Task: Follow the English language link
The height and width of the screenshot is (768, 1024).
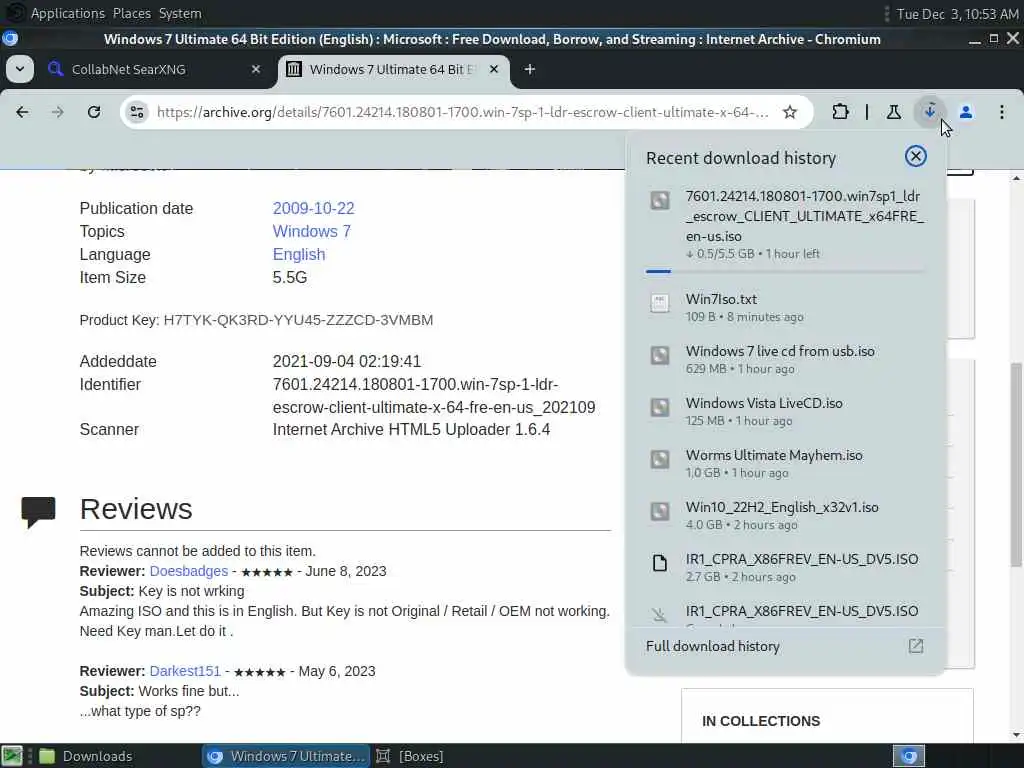Action: coord(298,254)
